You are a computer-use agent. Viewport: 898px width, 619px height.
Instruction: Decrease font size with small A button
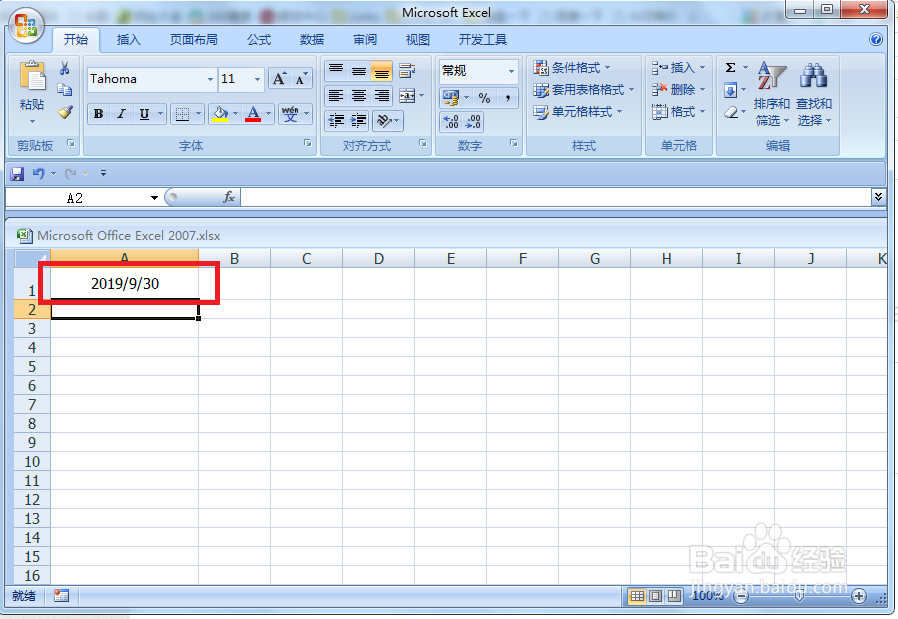point(301,79)
